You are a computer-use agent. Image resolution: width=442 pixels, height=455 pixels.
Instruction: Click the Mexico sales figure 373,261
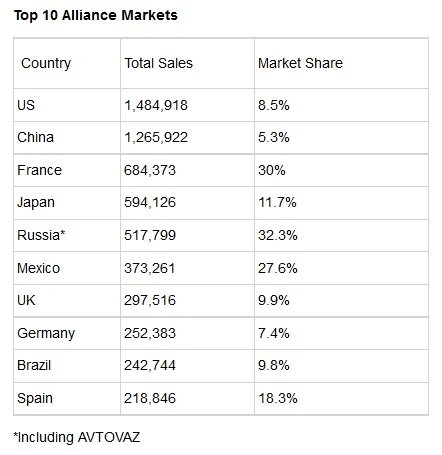click(149, 268)
